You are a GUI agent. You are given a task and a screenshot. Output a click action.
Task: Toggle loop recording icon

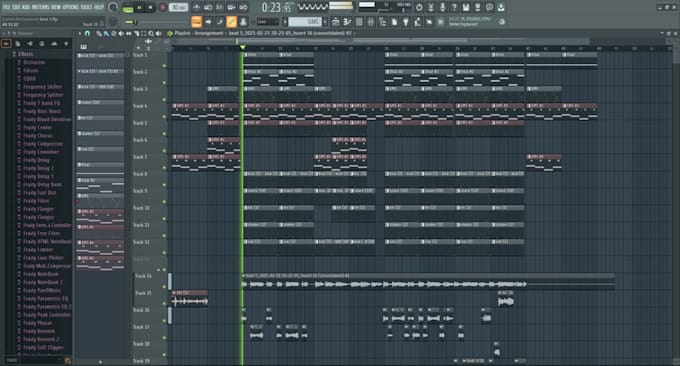coord(243,8)
